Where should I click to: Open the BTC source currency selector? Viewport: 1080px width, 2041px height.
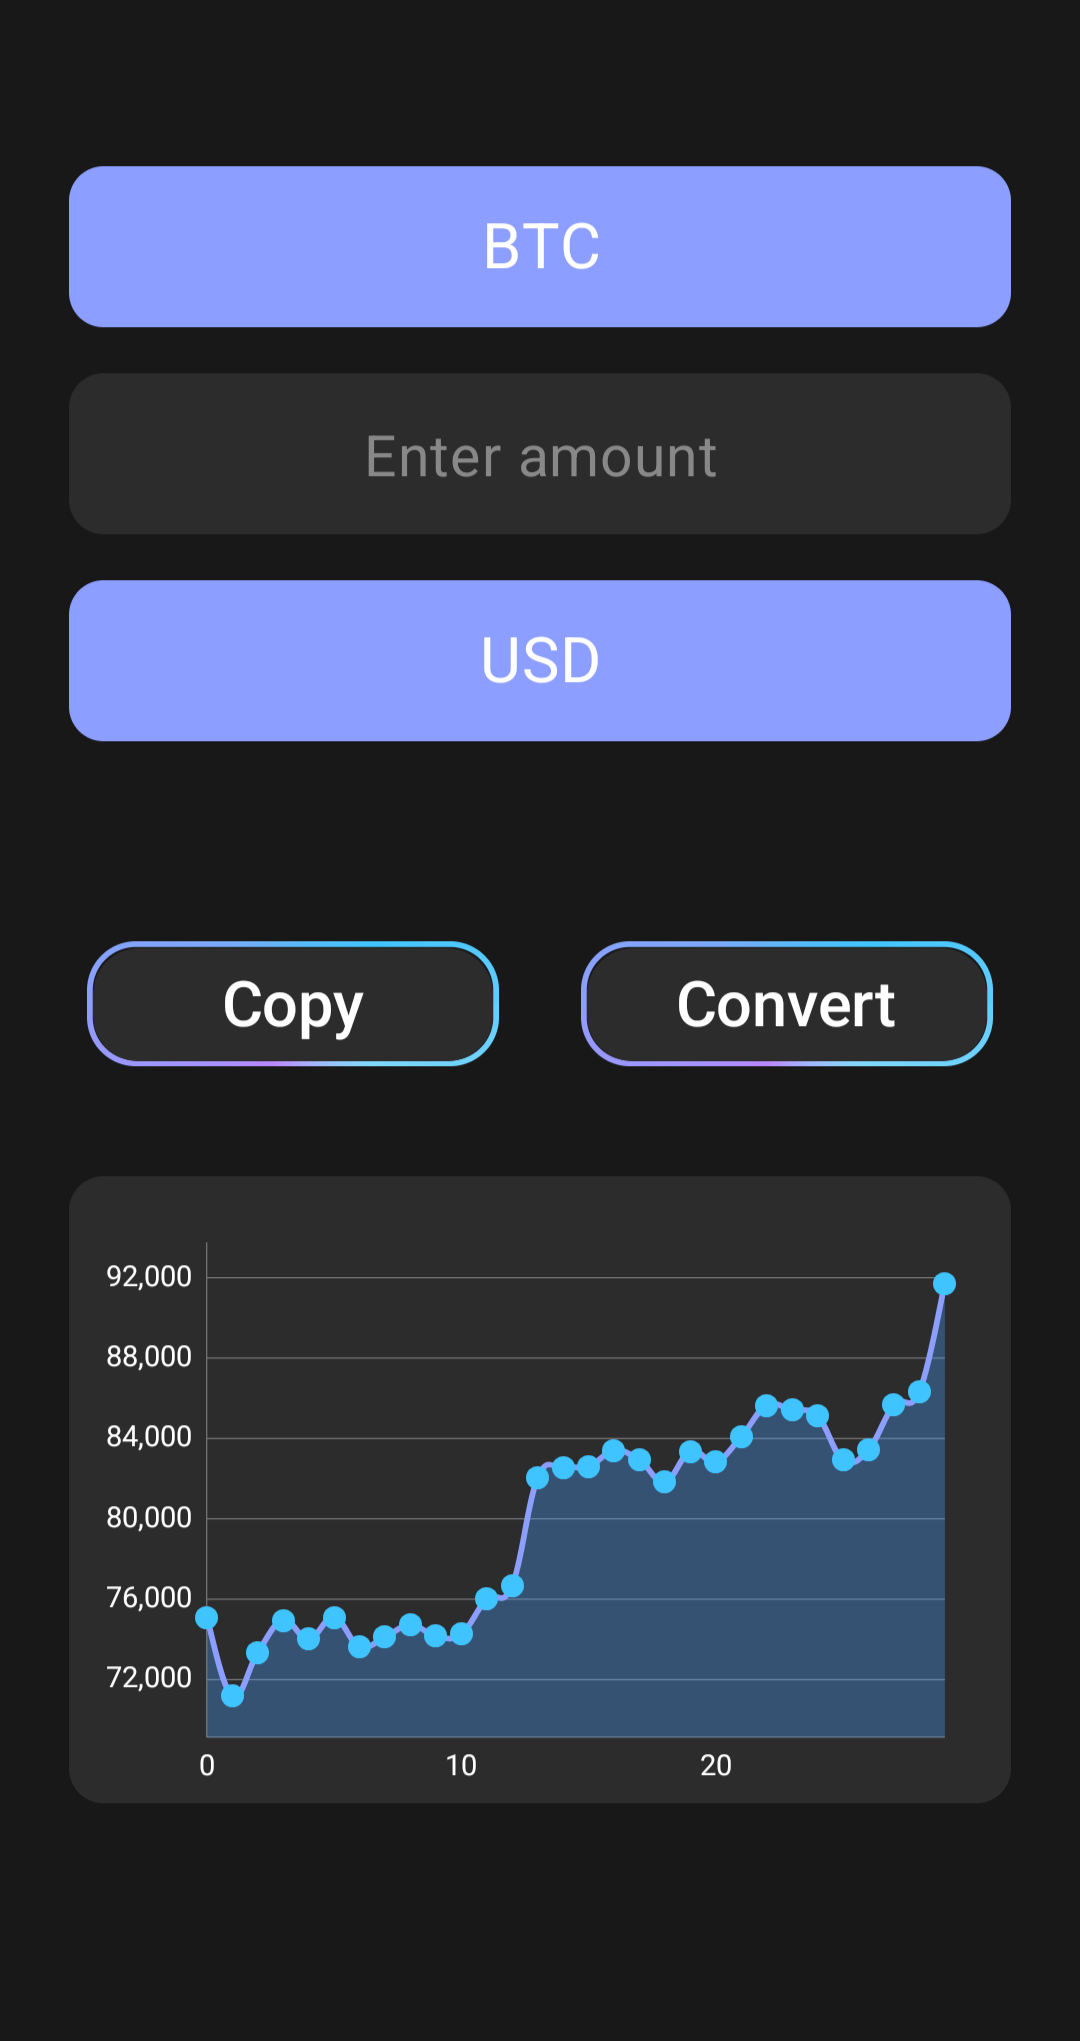(540, 247)
